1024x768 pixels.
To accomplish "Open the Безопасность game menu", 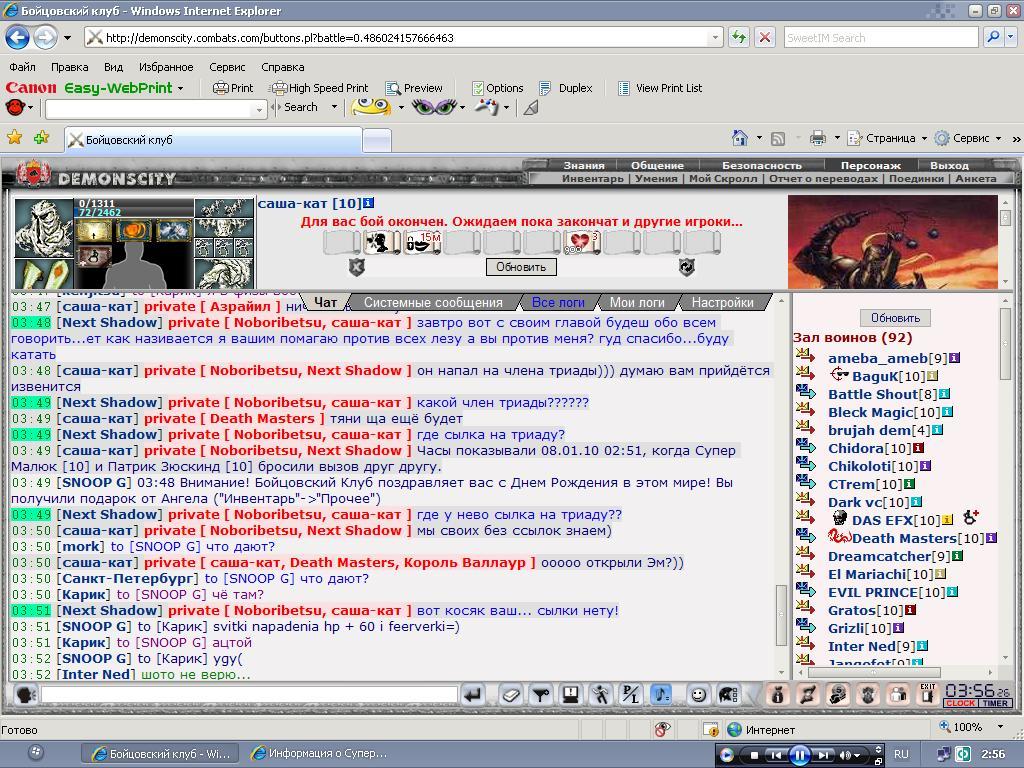I will [761, 165].
